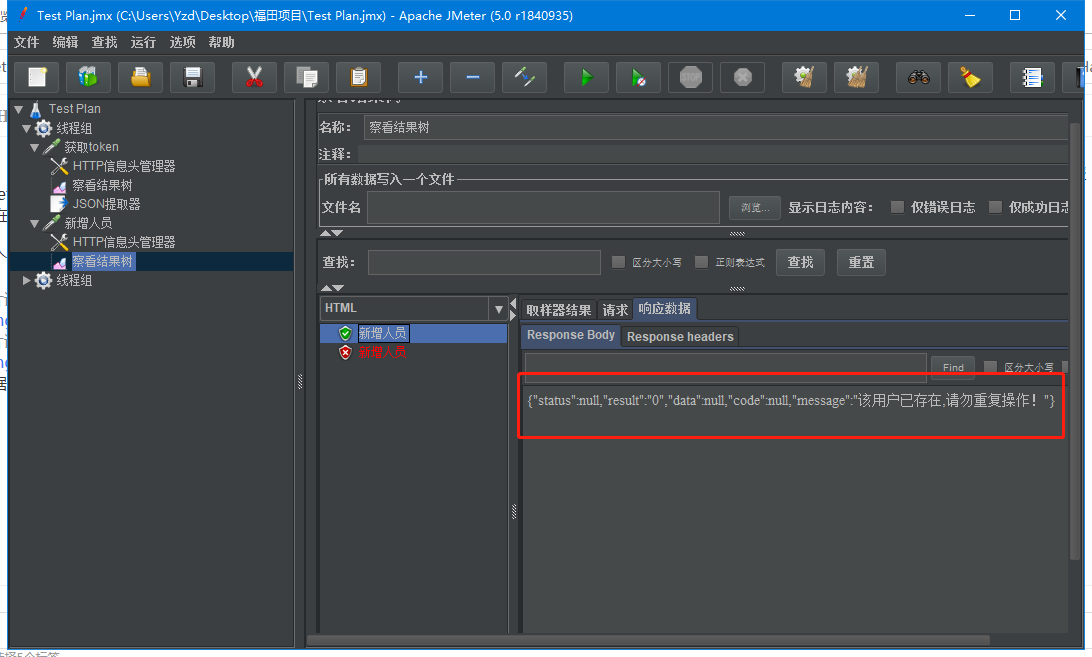Copy the selected element via toolbar

tap(306, 77)
